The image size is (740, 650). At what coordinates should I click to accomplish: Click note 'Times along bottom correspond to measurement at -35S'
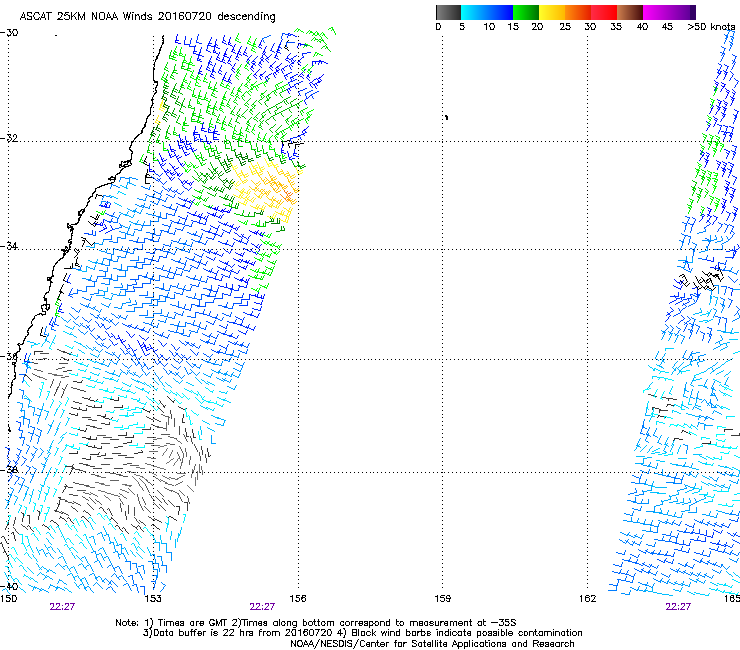click(x=378, y=623)
